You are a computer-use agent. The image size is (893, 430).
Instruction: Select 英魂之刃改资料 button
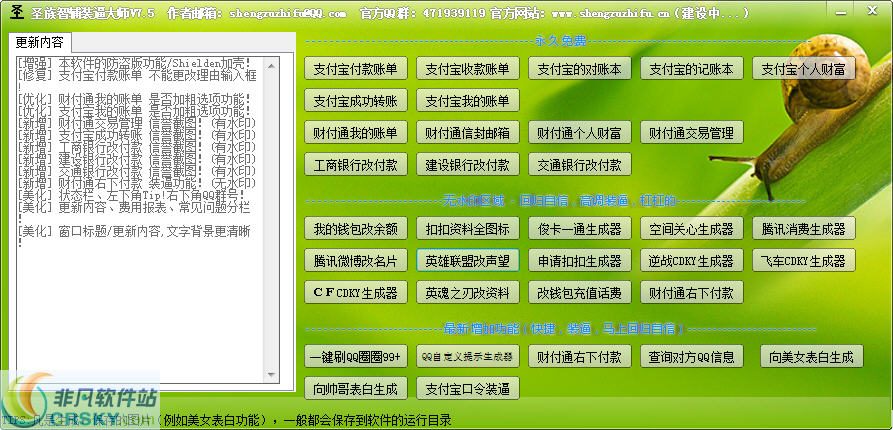[468, 292]
